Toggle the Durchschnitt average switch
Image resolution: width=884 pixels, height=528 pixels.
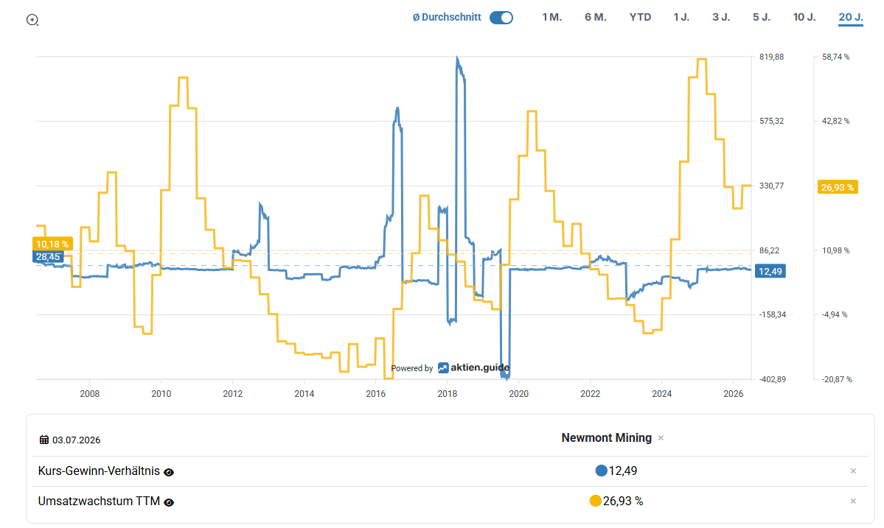(501, 17)
